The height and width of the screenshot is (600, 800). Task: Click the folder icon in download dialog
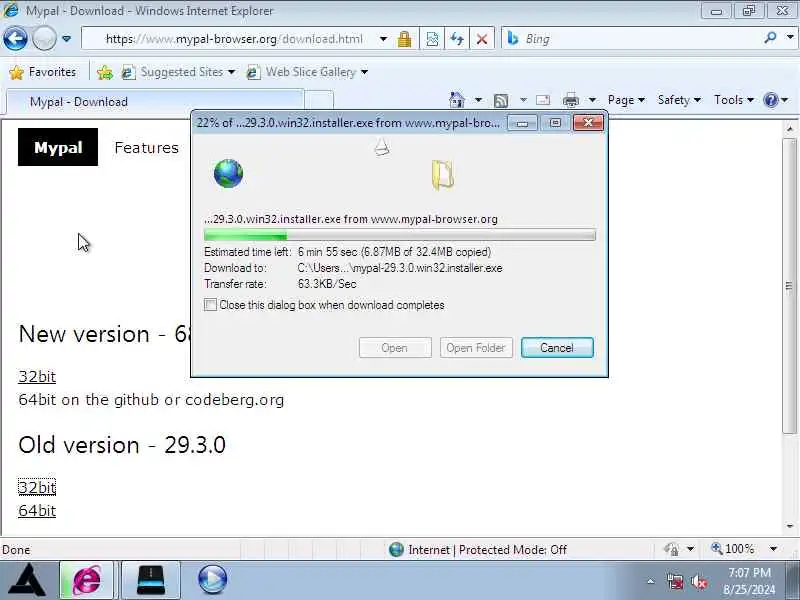click(x=442, y=175)
